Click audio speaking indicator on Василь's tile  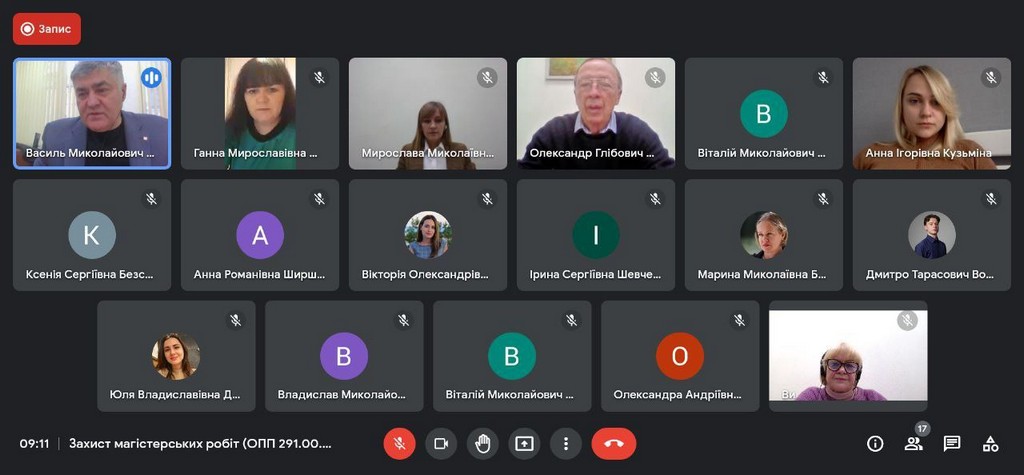pyautogui.click(x=151, y=77)
